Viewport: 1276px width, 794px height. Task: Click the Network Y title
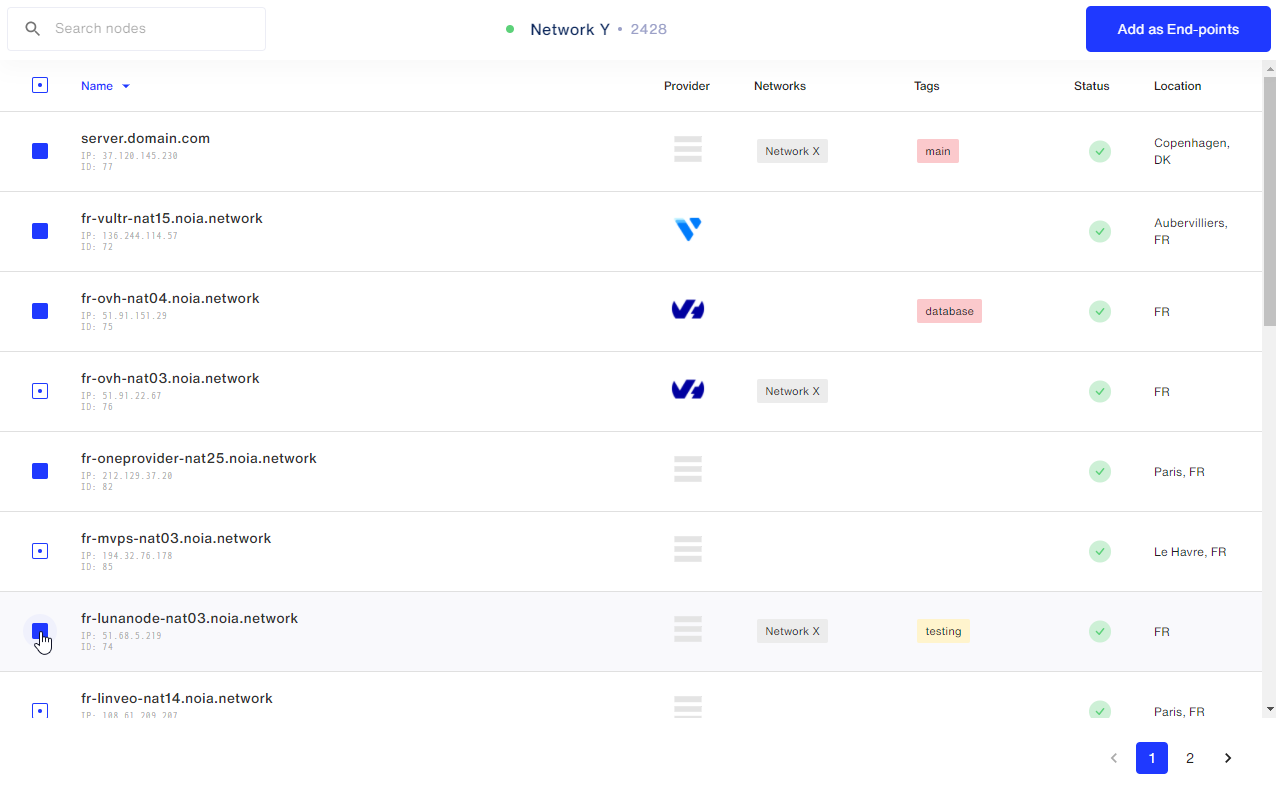(570, 29)
